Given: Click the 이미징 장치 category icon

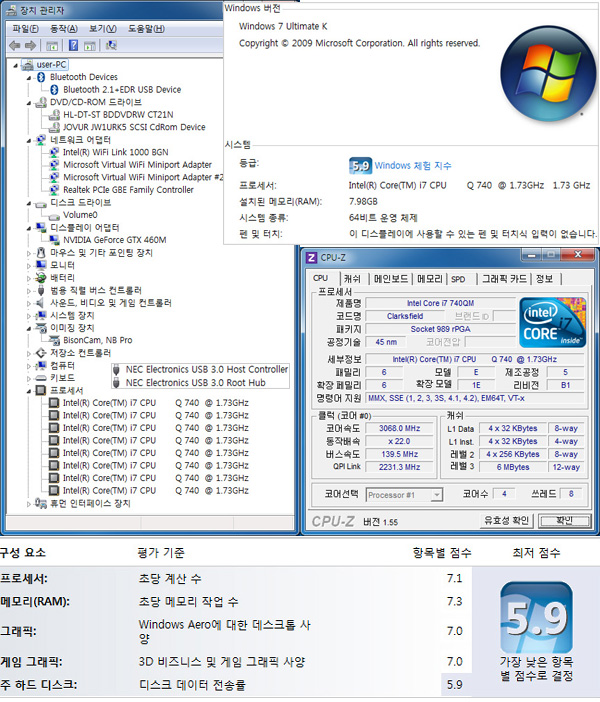Looking at the screenshot, I should point(41,328).
